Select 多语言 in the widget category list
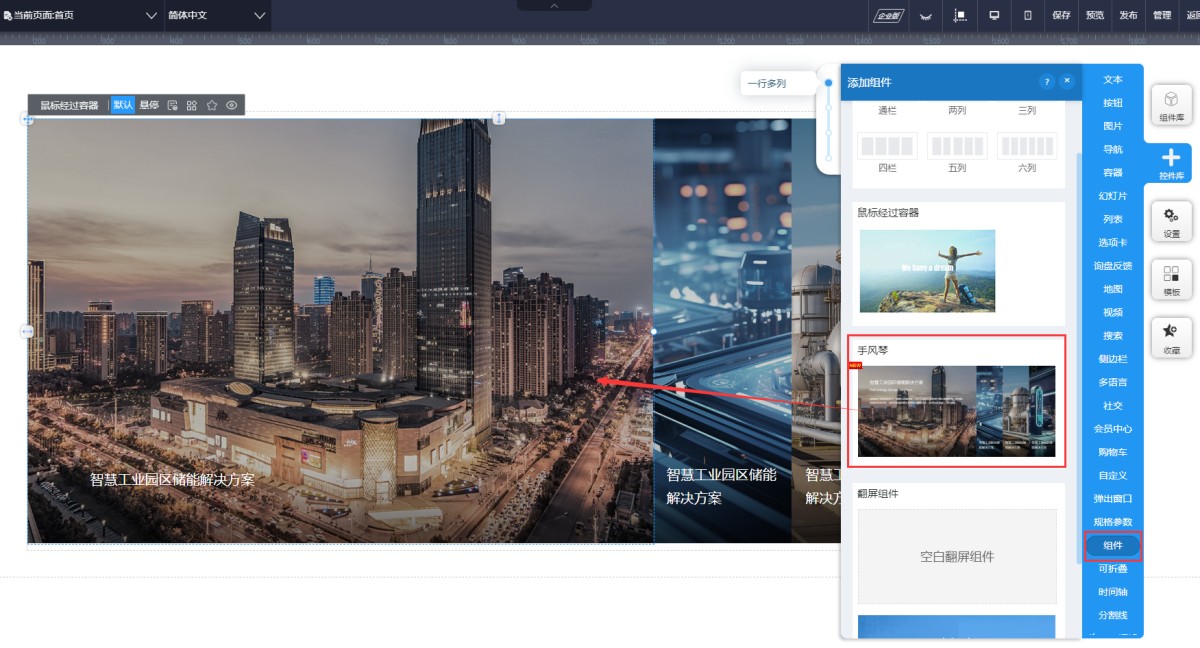 1113,383
